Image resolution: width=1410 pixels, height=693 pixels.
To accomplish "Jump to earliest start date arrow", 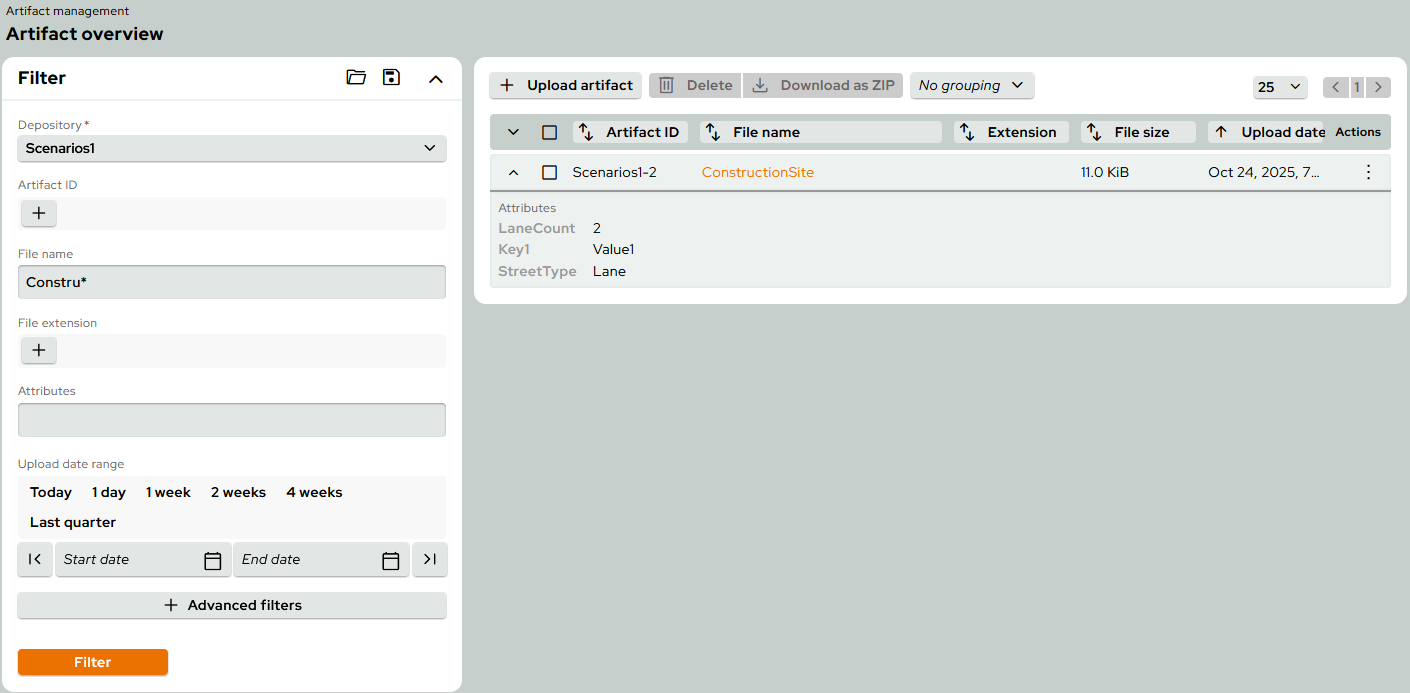I will tap(35, 560).
